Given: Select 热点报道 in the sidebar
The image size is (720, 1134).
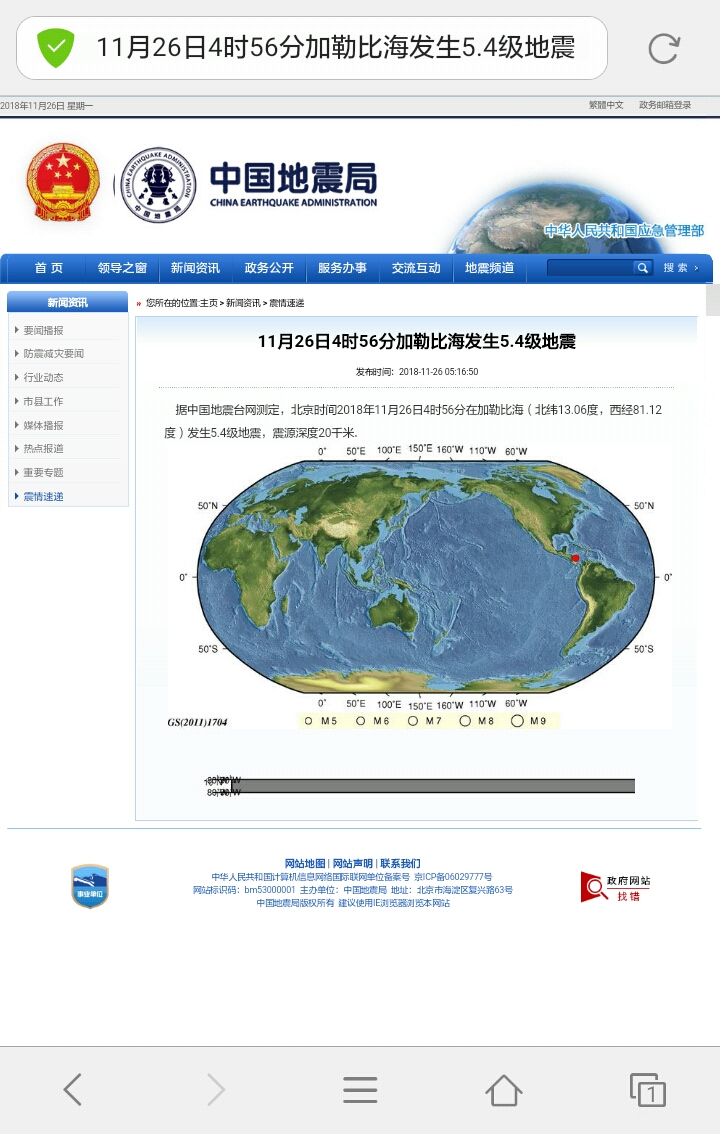Looking at the screenshot, I should [43, 448].
